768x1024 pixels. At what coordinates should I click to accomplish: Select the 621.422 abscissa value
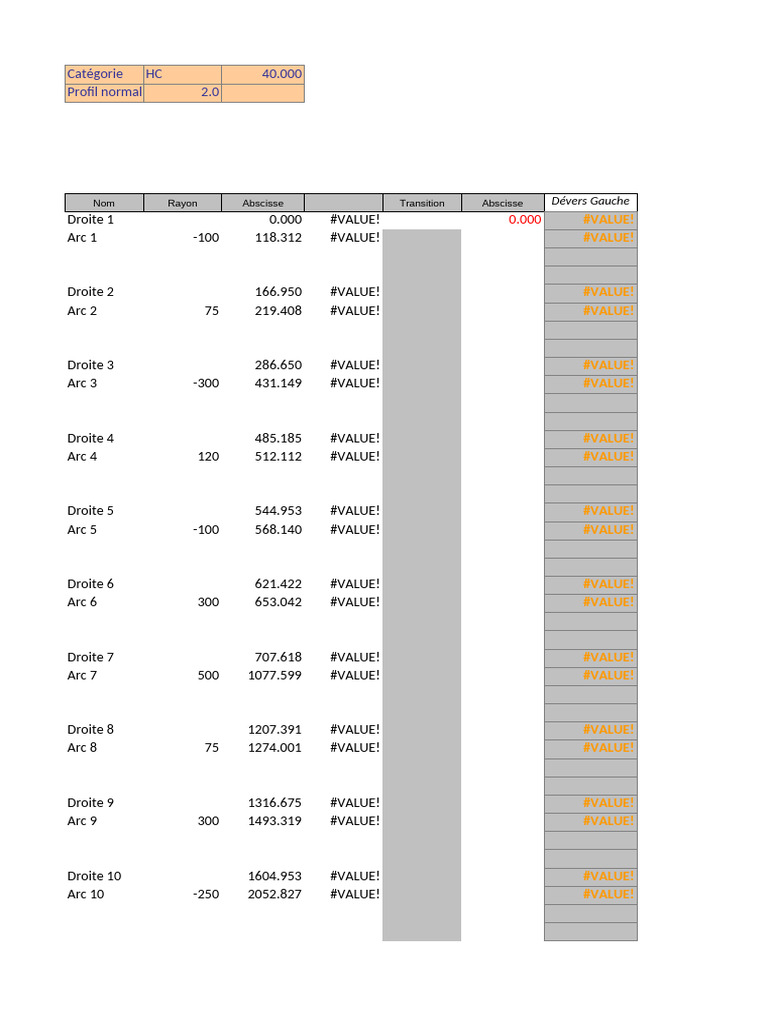pyautogui.click(x=278, y=584)
